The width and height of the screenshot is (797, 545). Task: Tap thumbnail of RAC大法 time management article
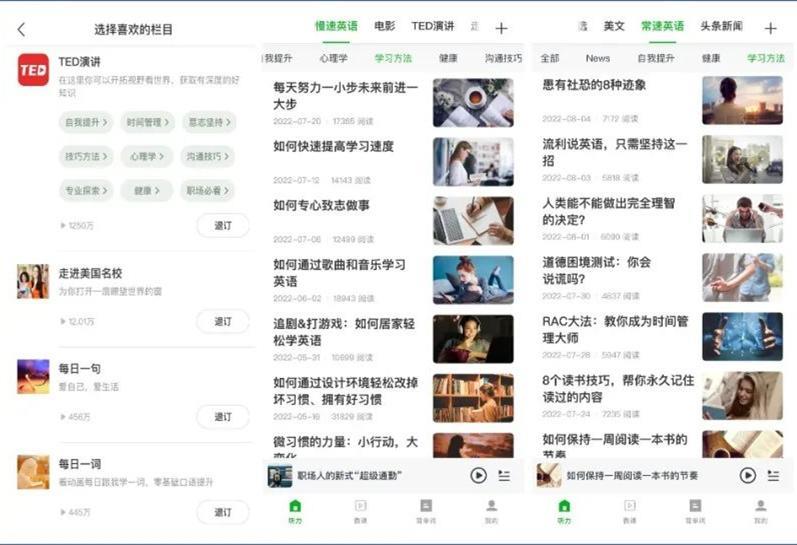(743, 337)
